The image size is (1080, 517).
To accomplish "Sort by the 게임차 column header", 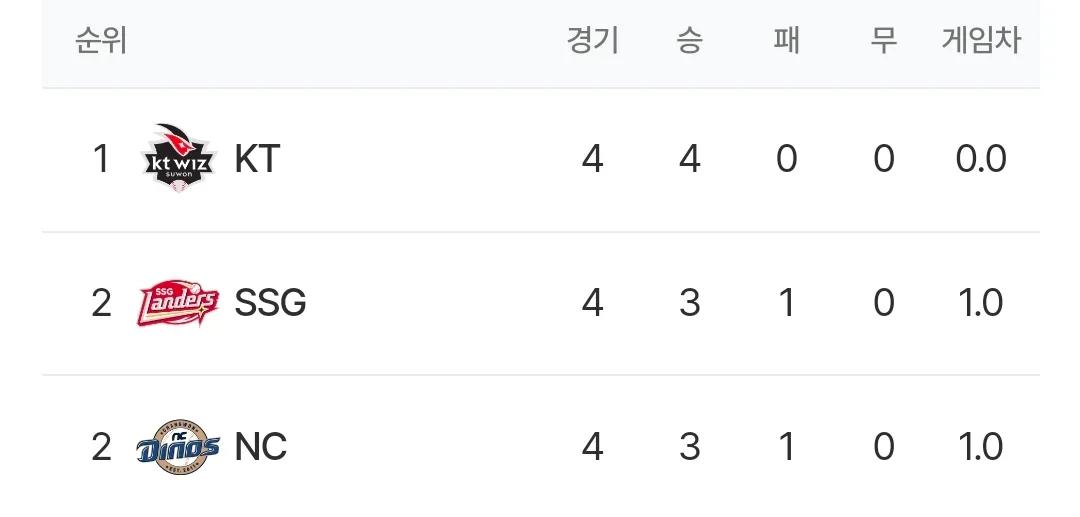I will [981, 41].
